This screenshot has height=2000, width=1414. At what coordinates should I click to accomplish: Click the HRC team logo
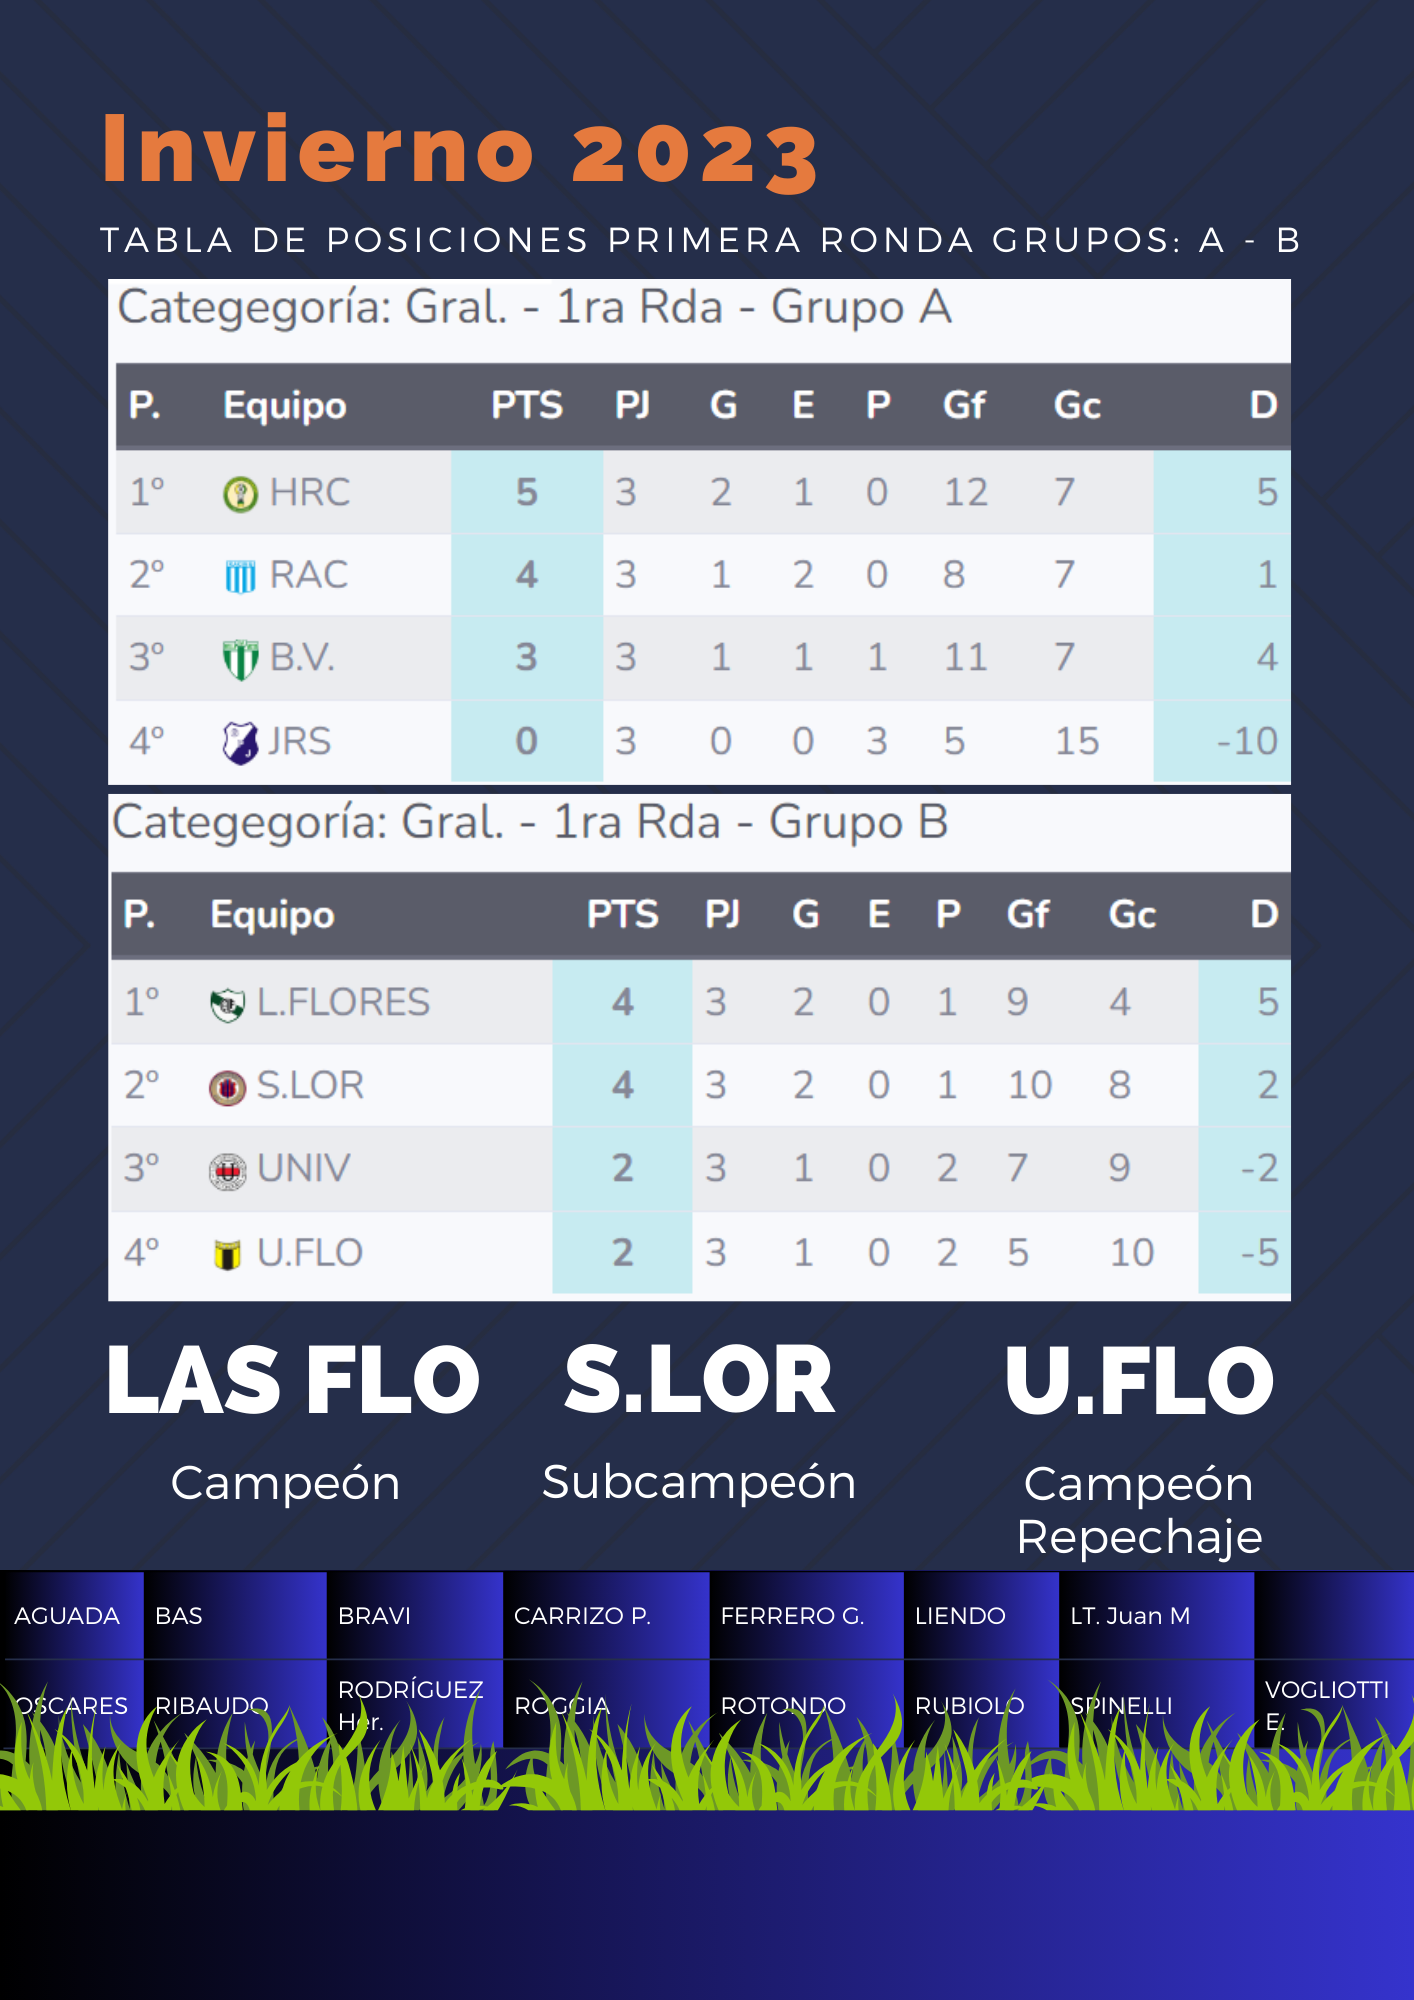(240, 494)
